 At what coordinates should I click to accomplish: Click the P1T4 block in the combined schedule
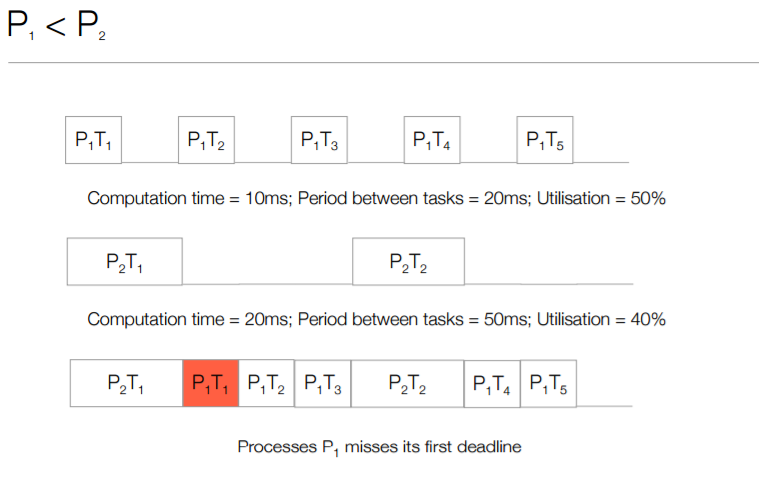pos(492,383)
